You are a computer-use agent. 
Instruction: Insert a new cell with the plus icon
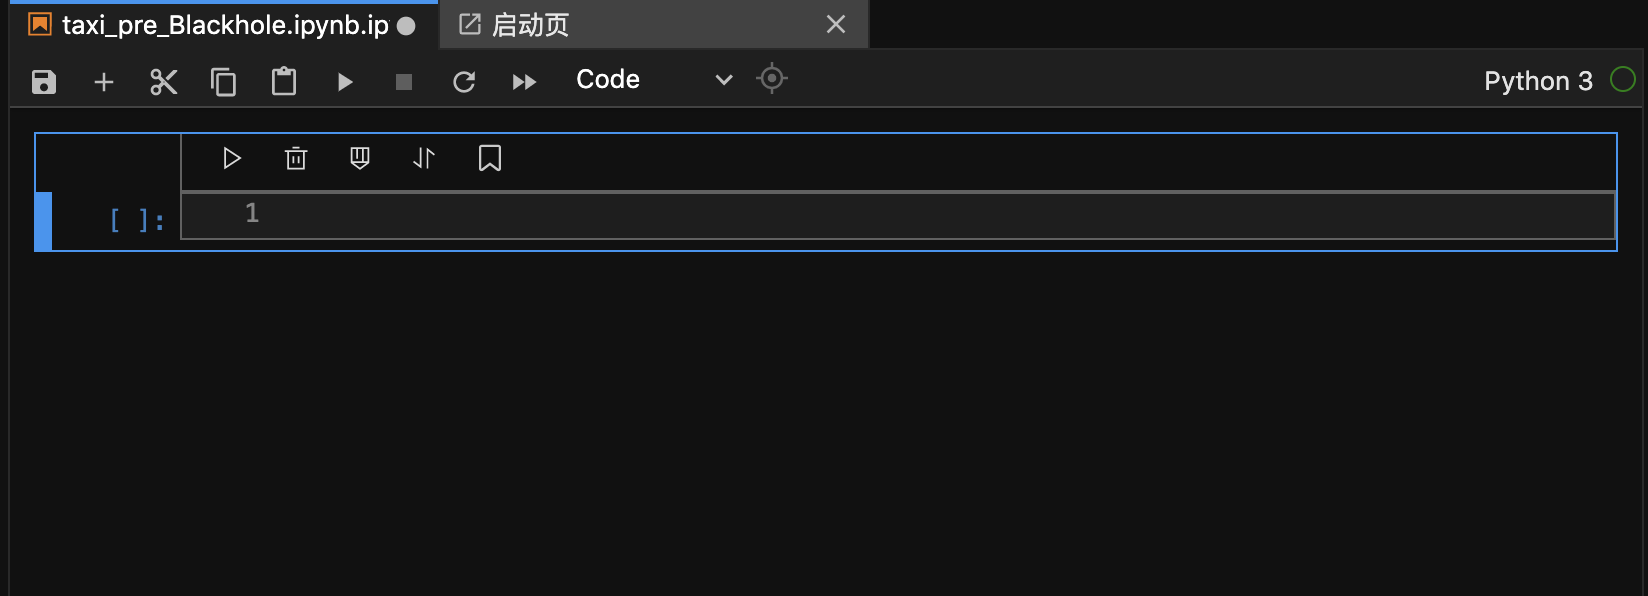point(104,82)
